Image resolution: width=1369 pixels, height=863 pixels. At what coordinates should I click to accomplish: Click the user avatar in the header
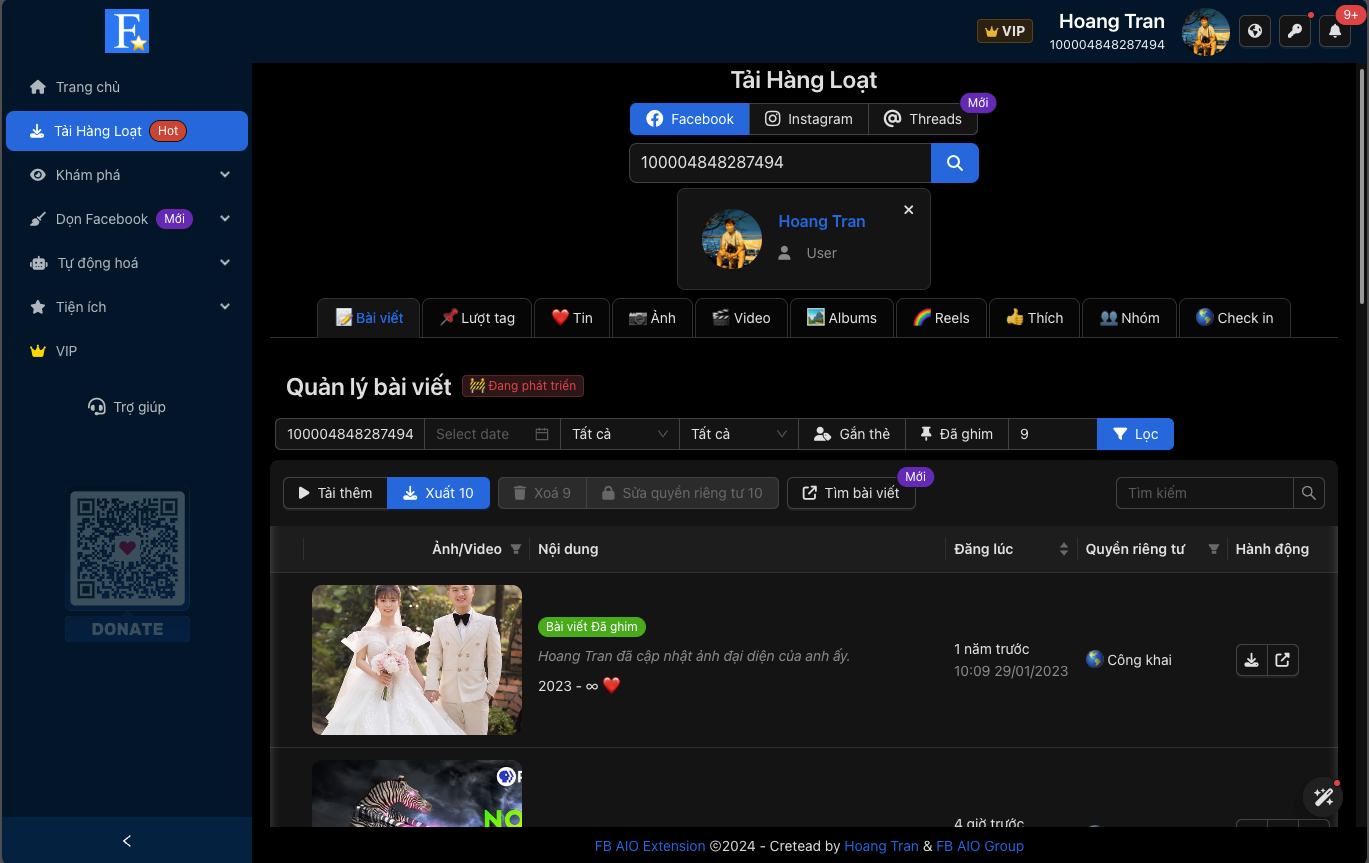[1205, 31]
